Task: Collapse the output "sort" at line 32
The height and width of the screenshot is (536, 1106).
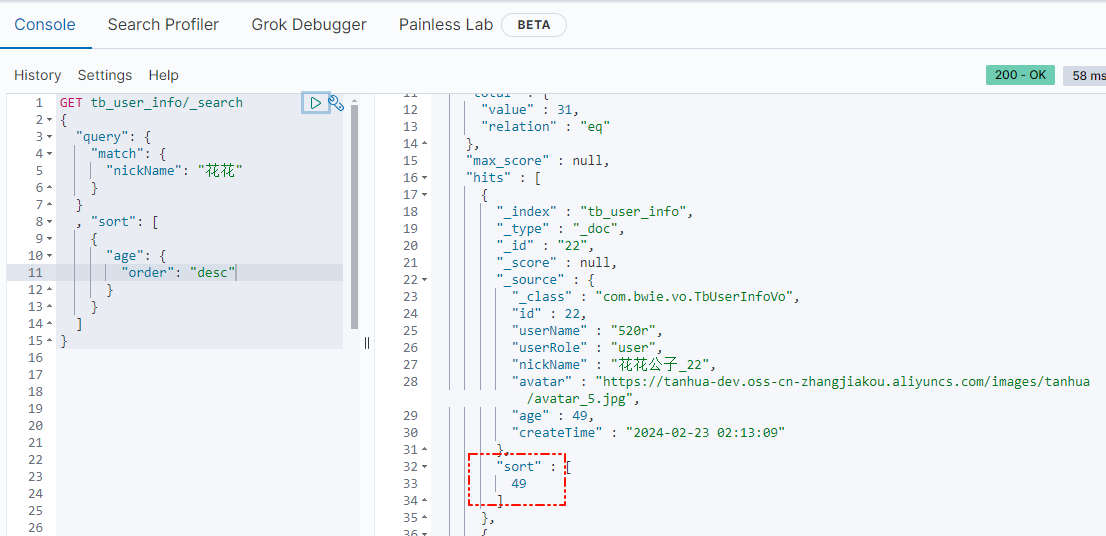Action: click(x=425, y=466)
